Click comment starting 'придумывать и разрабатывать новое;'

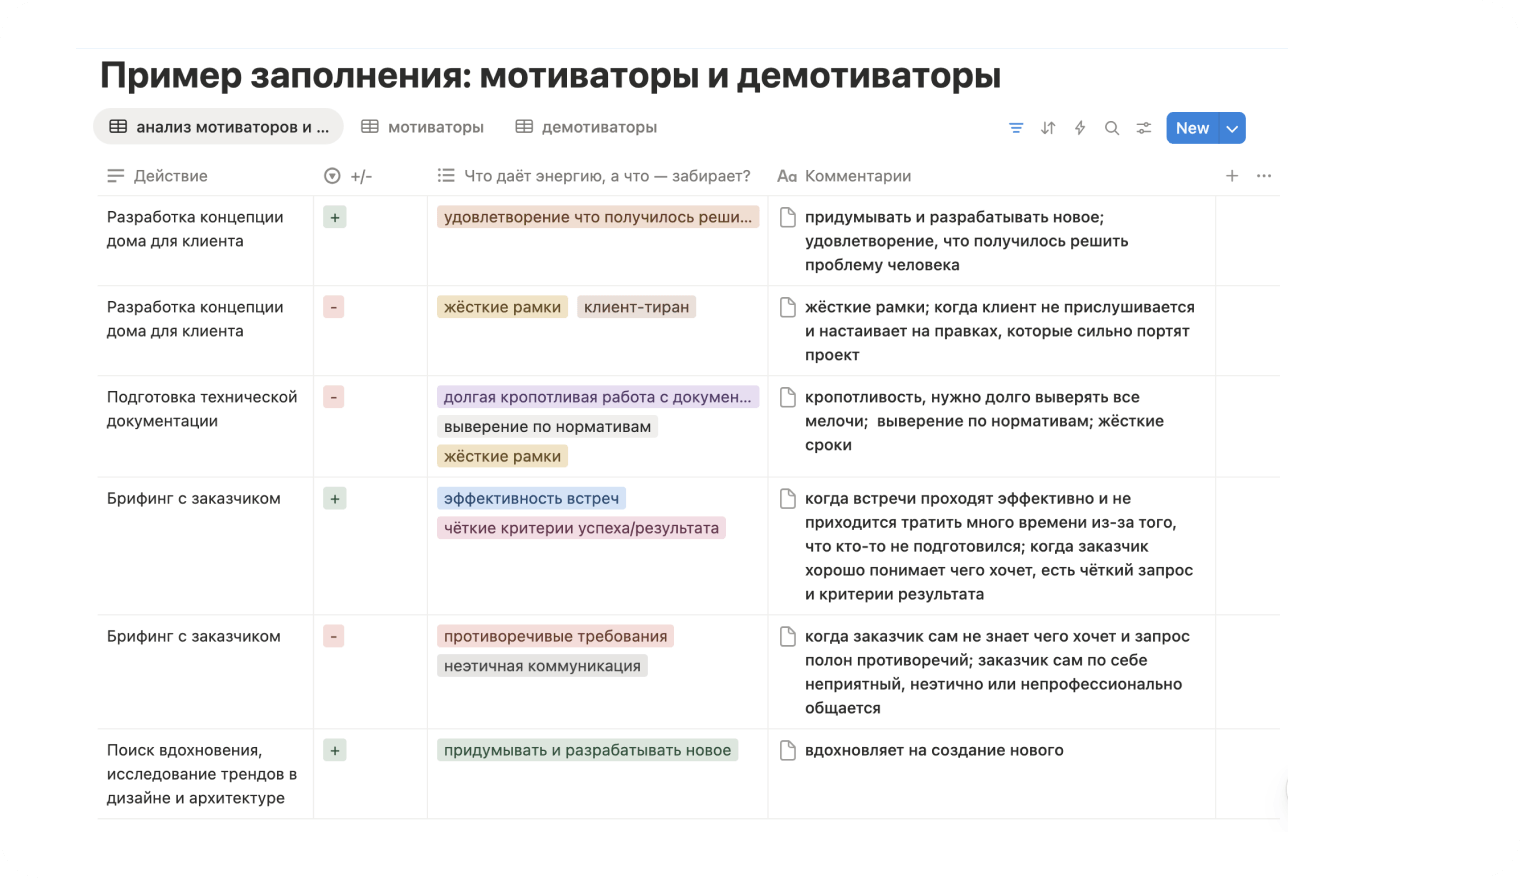click(x=966, y=241)
